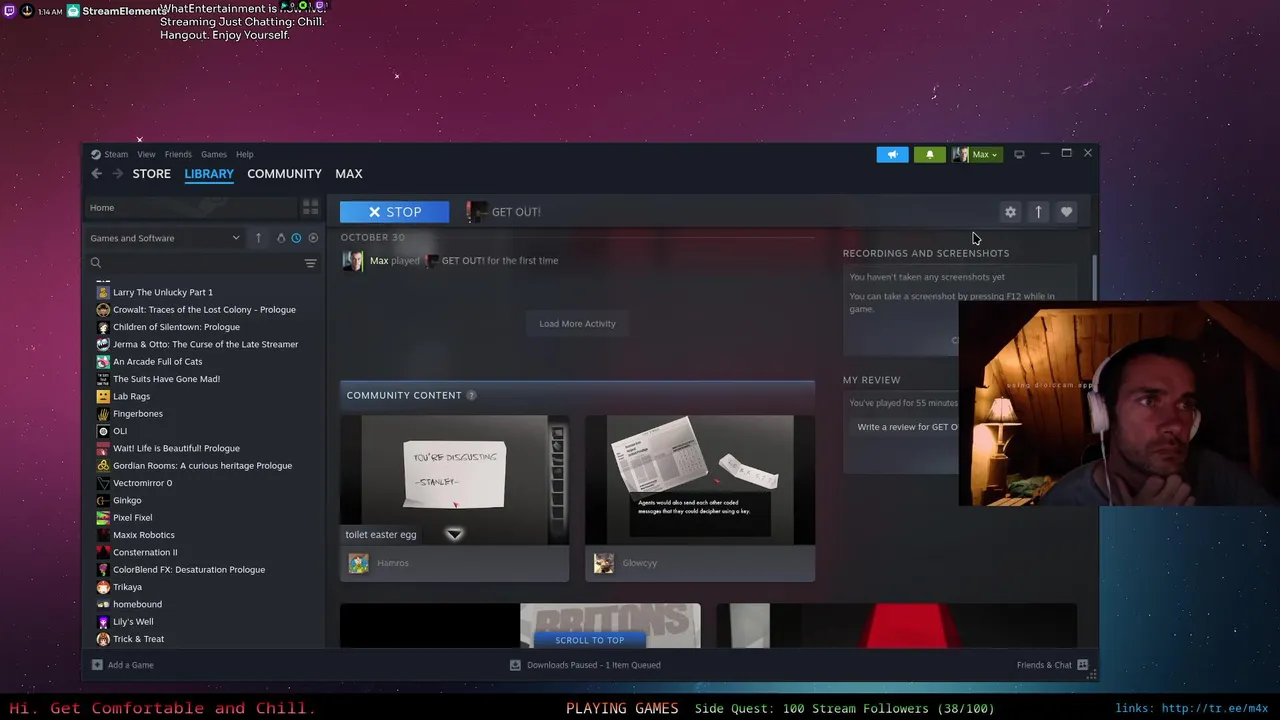Go back with the left arrow
Screen dimensions: 1280x720
point(97,173)
